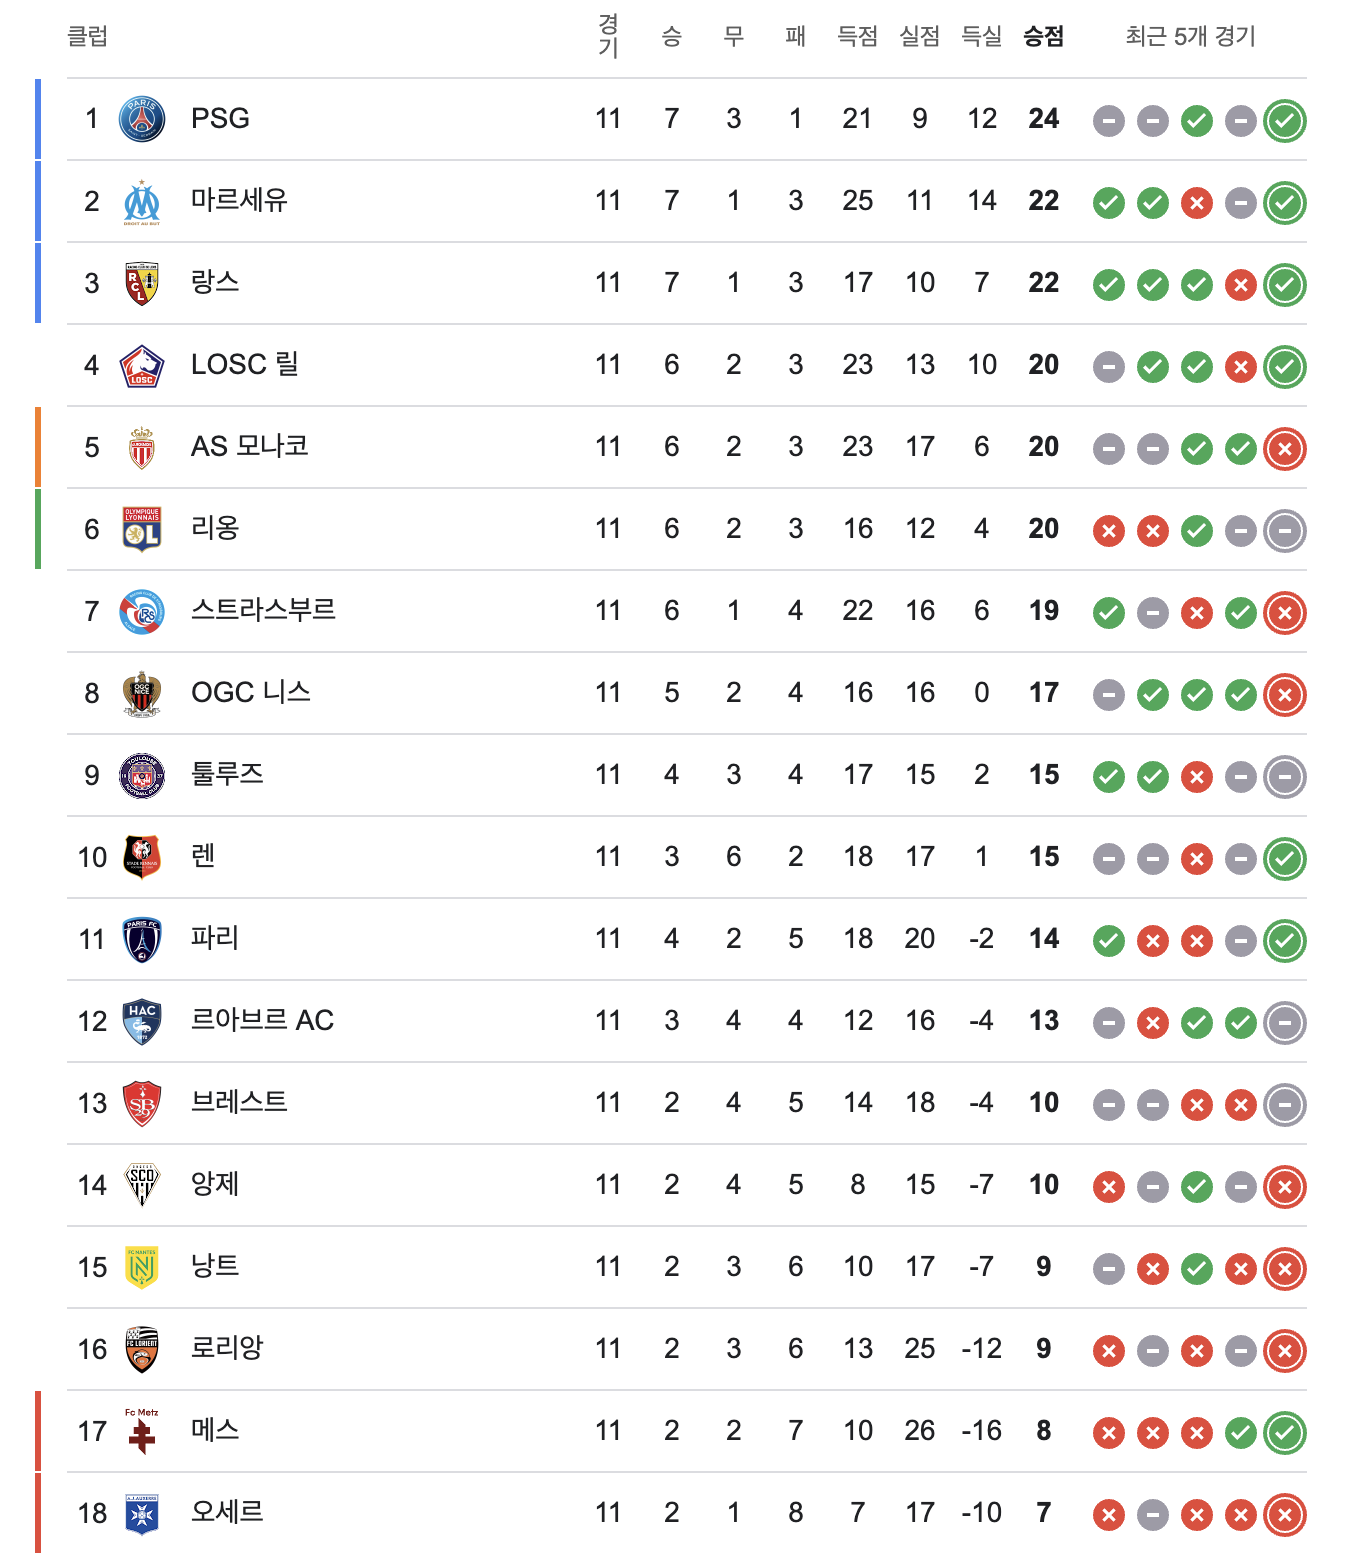This screenshot has width=1367, height=1567.
Task: Click PSG's most recent win icon
Action: pos(1285,121)
